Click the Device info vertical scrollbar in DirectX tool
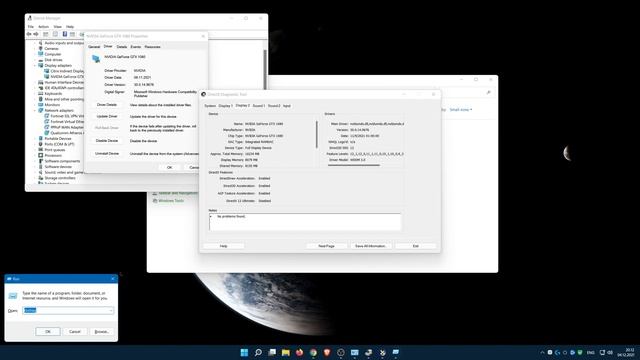Screen dimensions: 640x360 coord(317,134)
